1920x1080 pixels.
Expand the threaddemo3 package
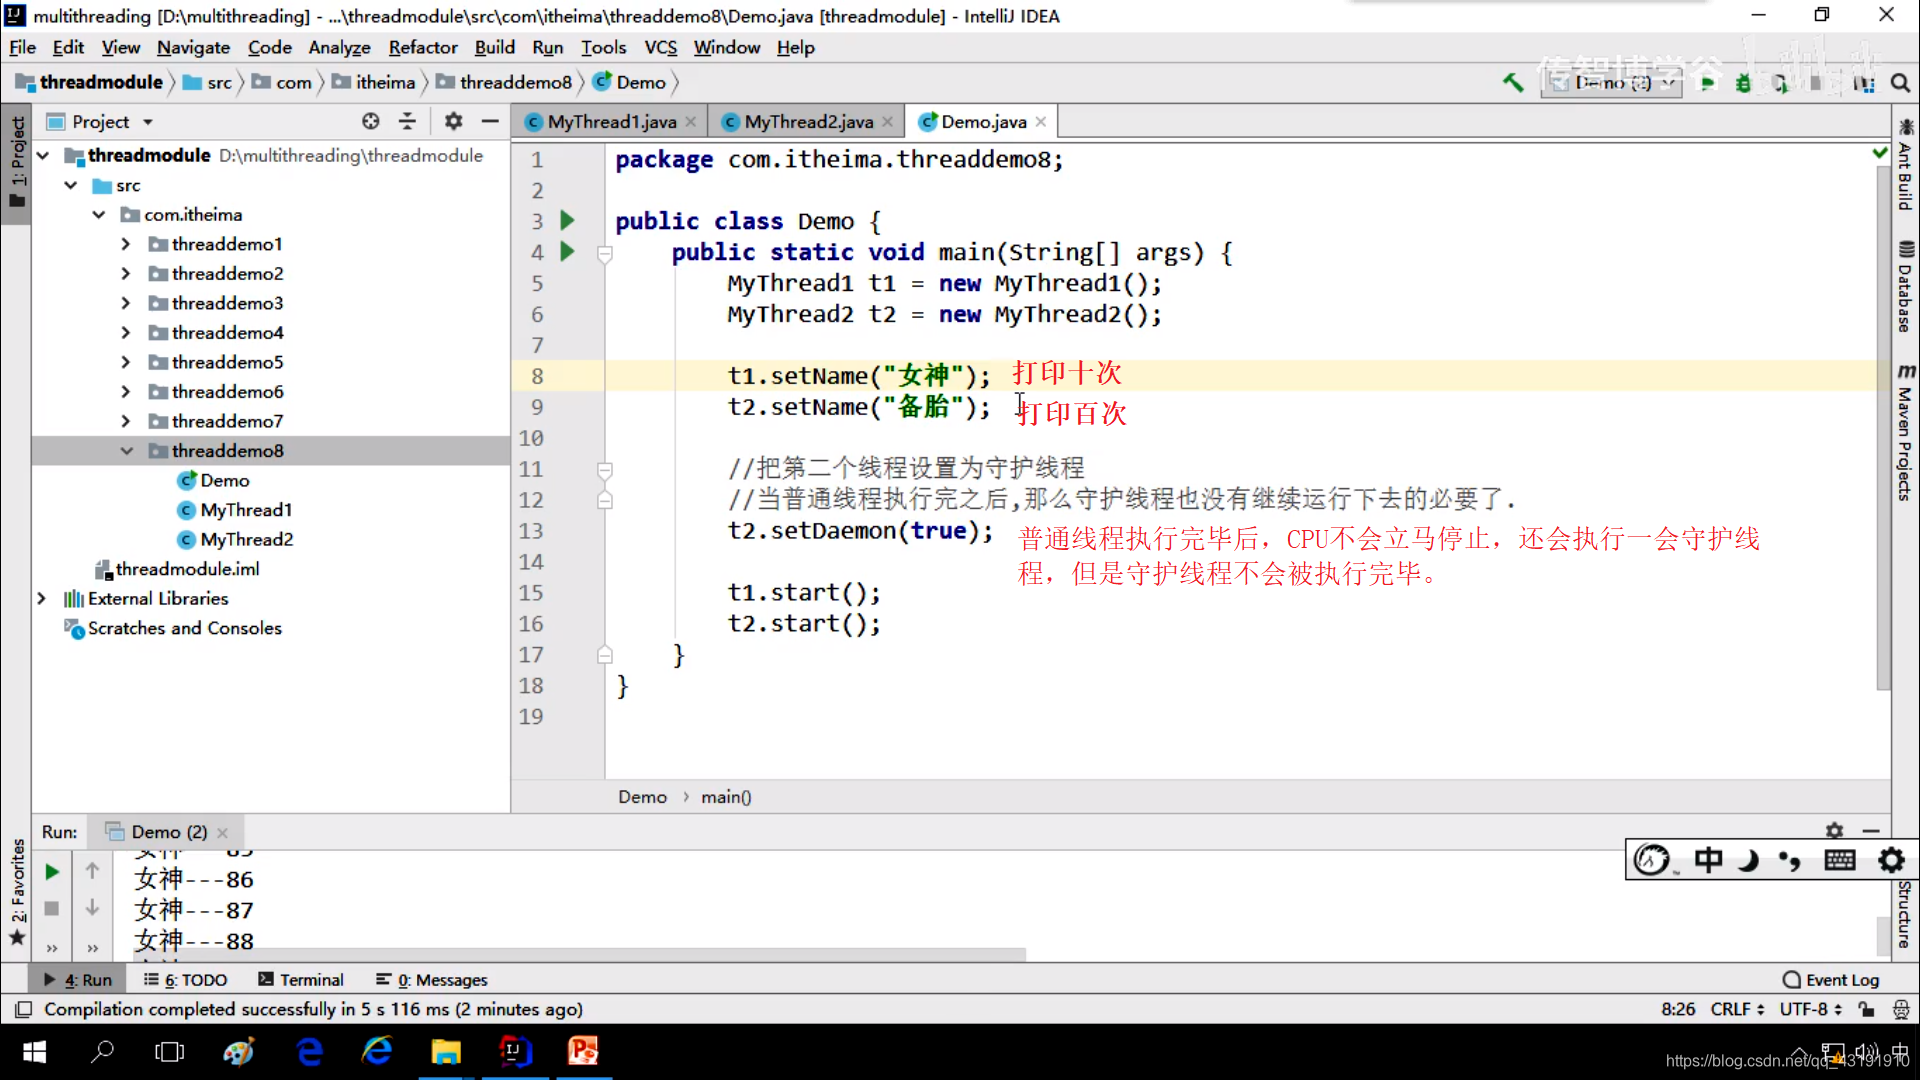point(125,303)
